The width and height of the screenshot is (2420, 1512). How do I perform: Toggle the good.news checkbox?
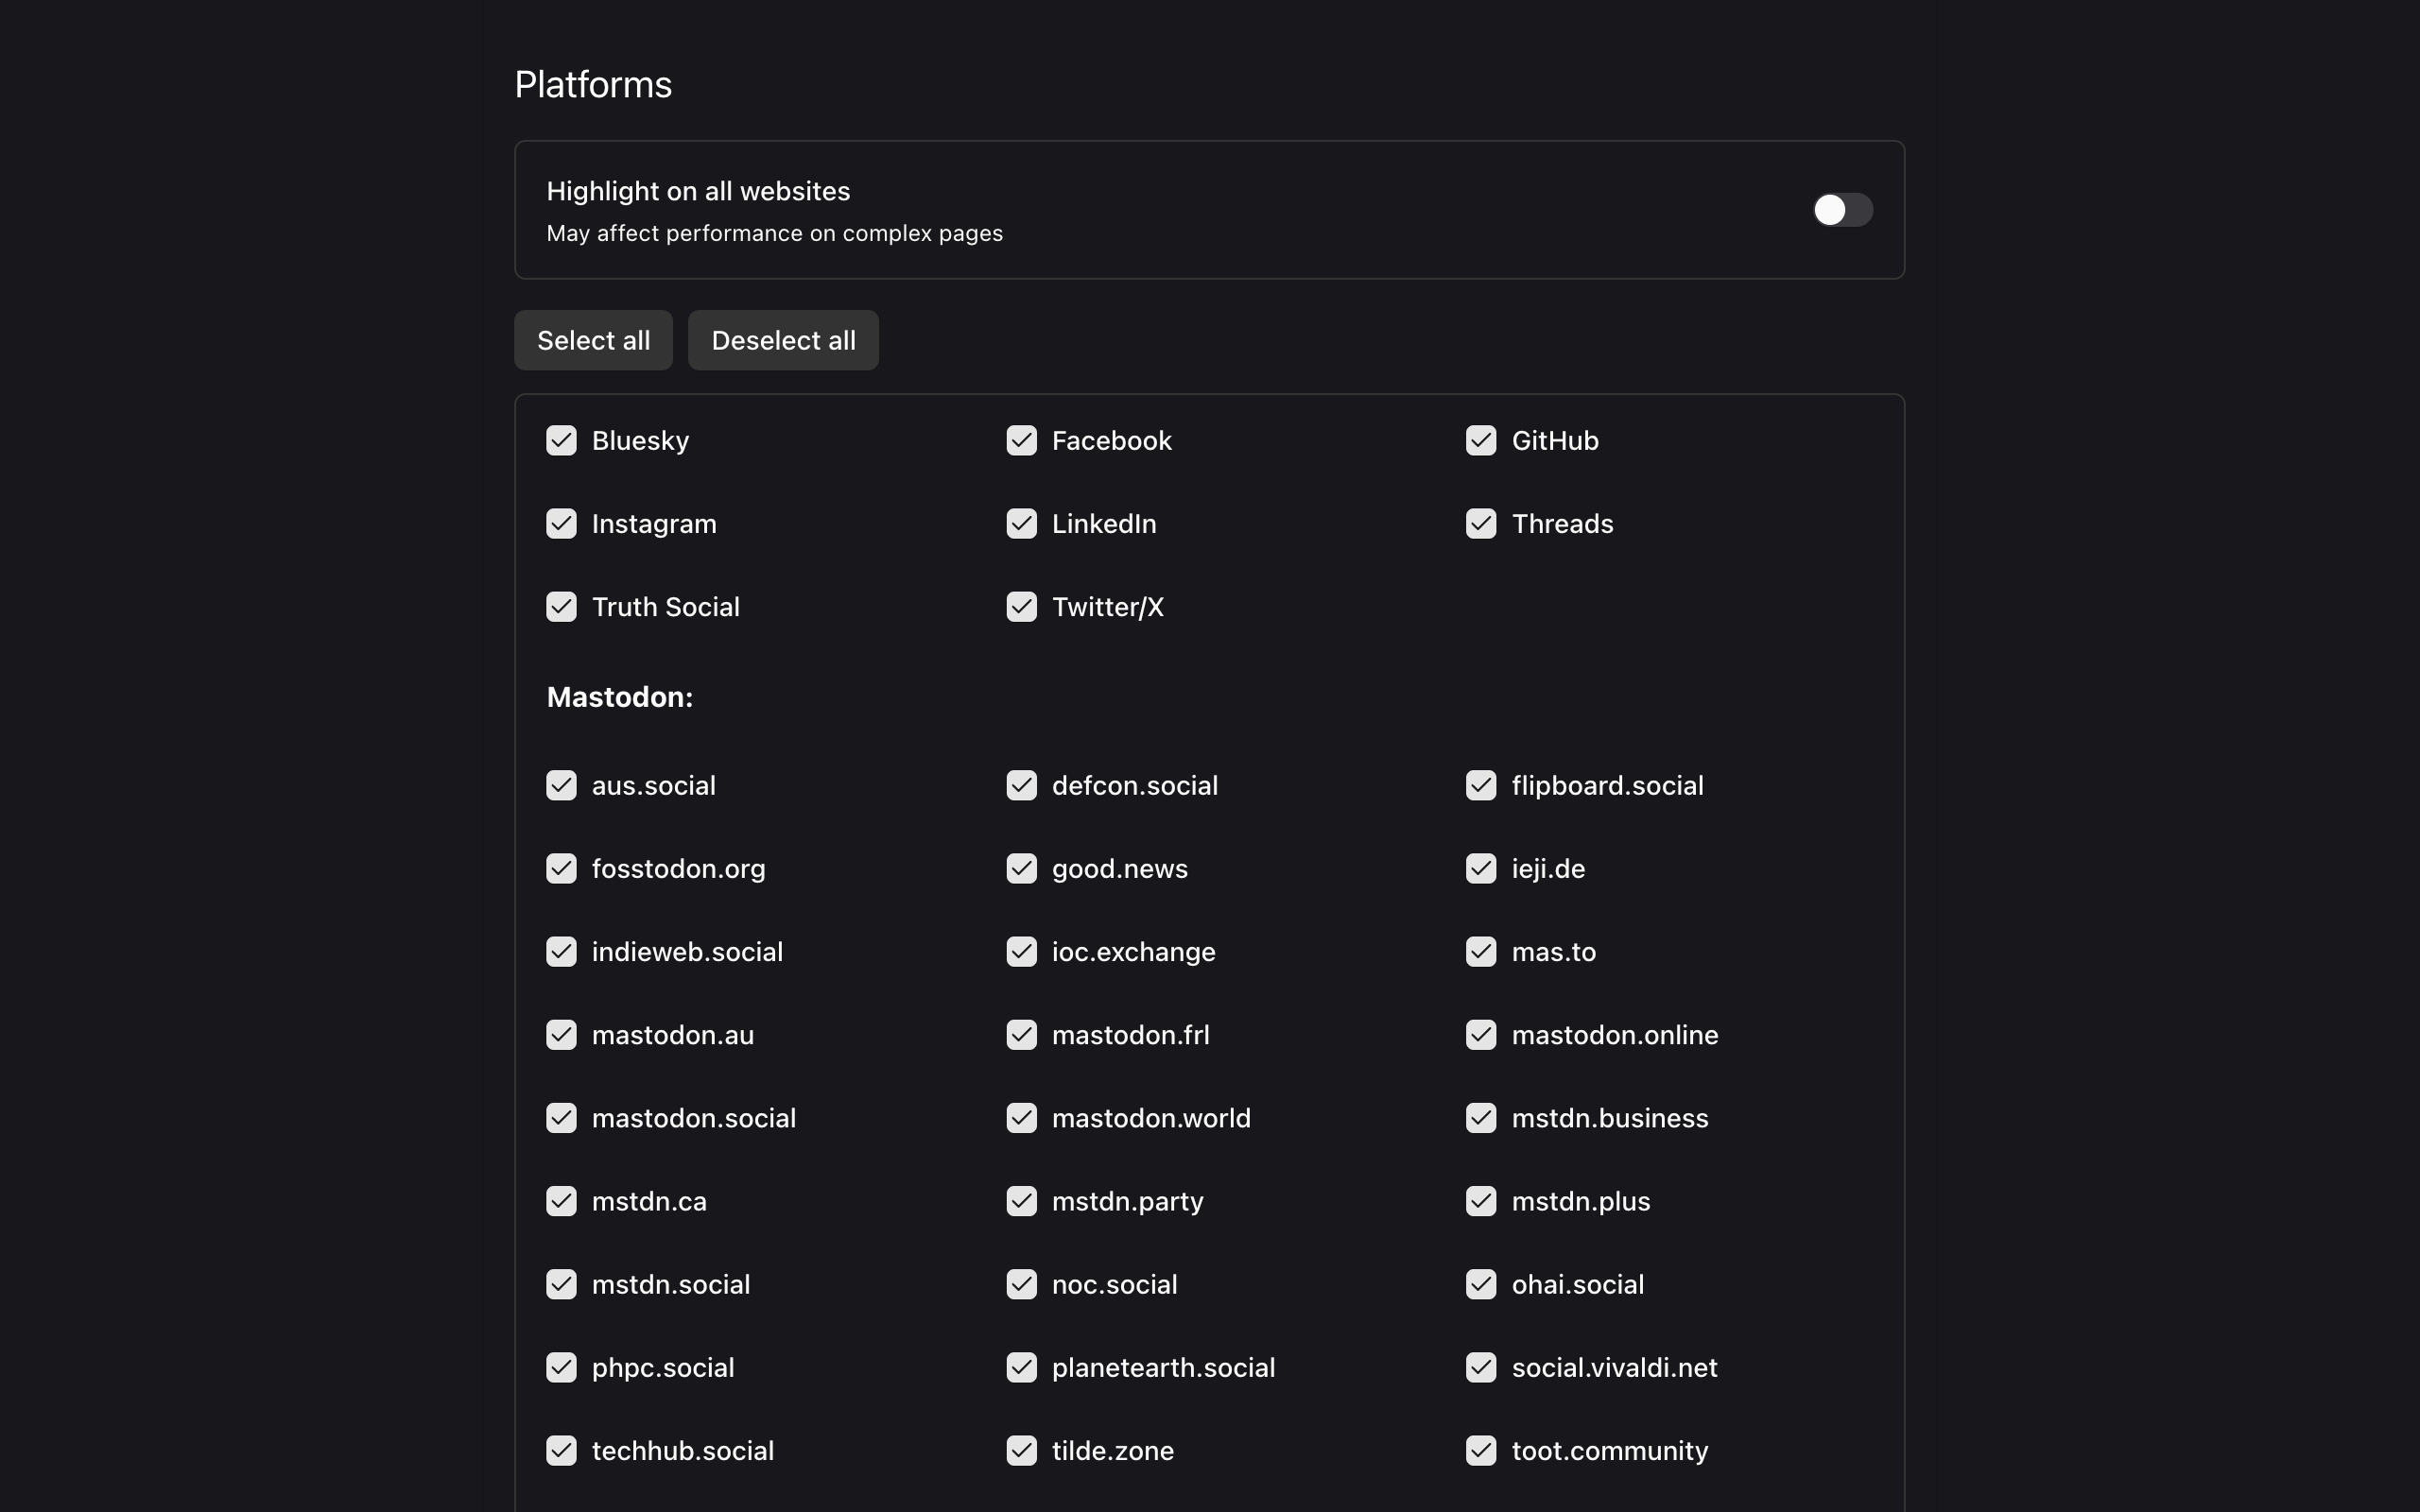(1021, 868)
